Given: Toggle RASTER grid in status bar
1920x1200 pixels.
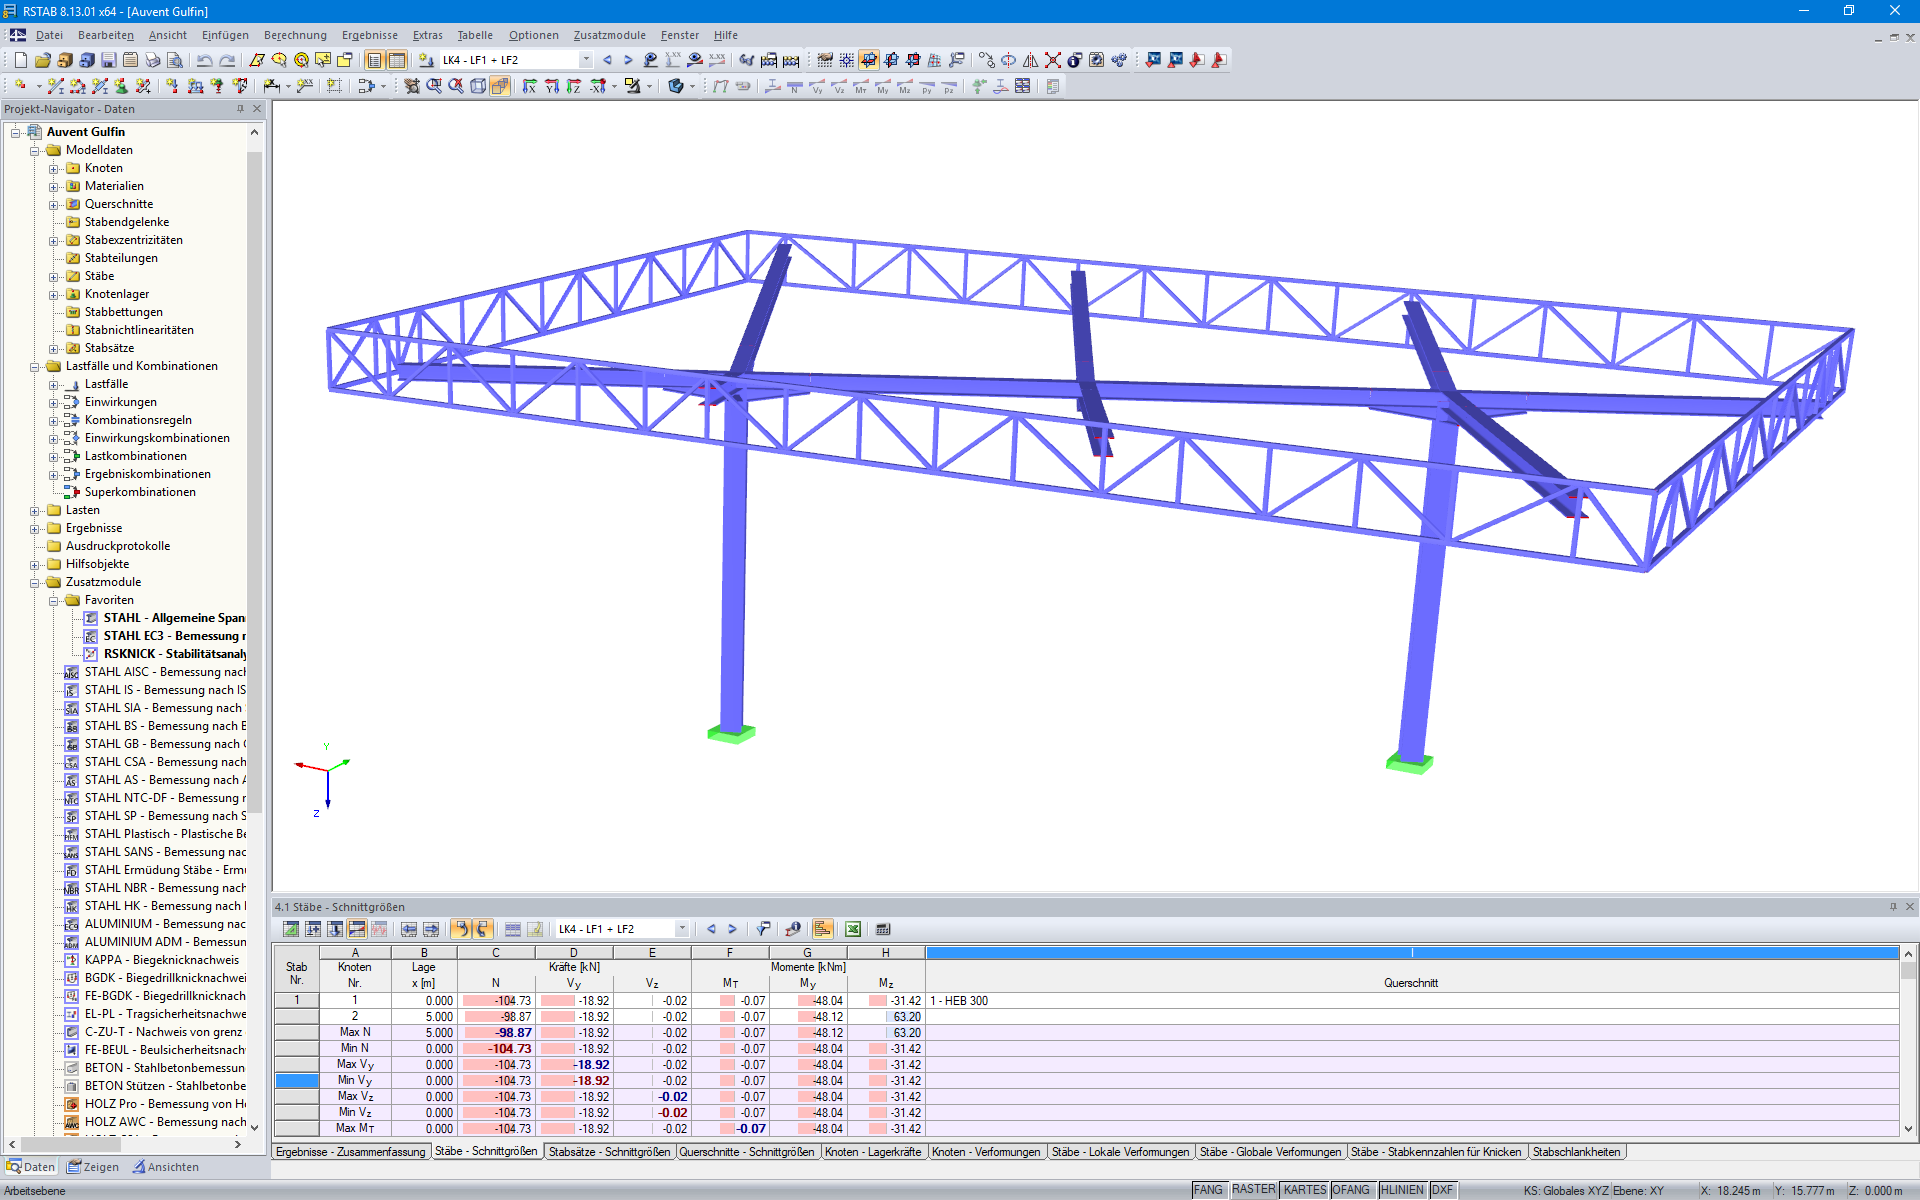Looking at the screenshot, I should coord(1253,1190).
